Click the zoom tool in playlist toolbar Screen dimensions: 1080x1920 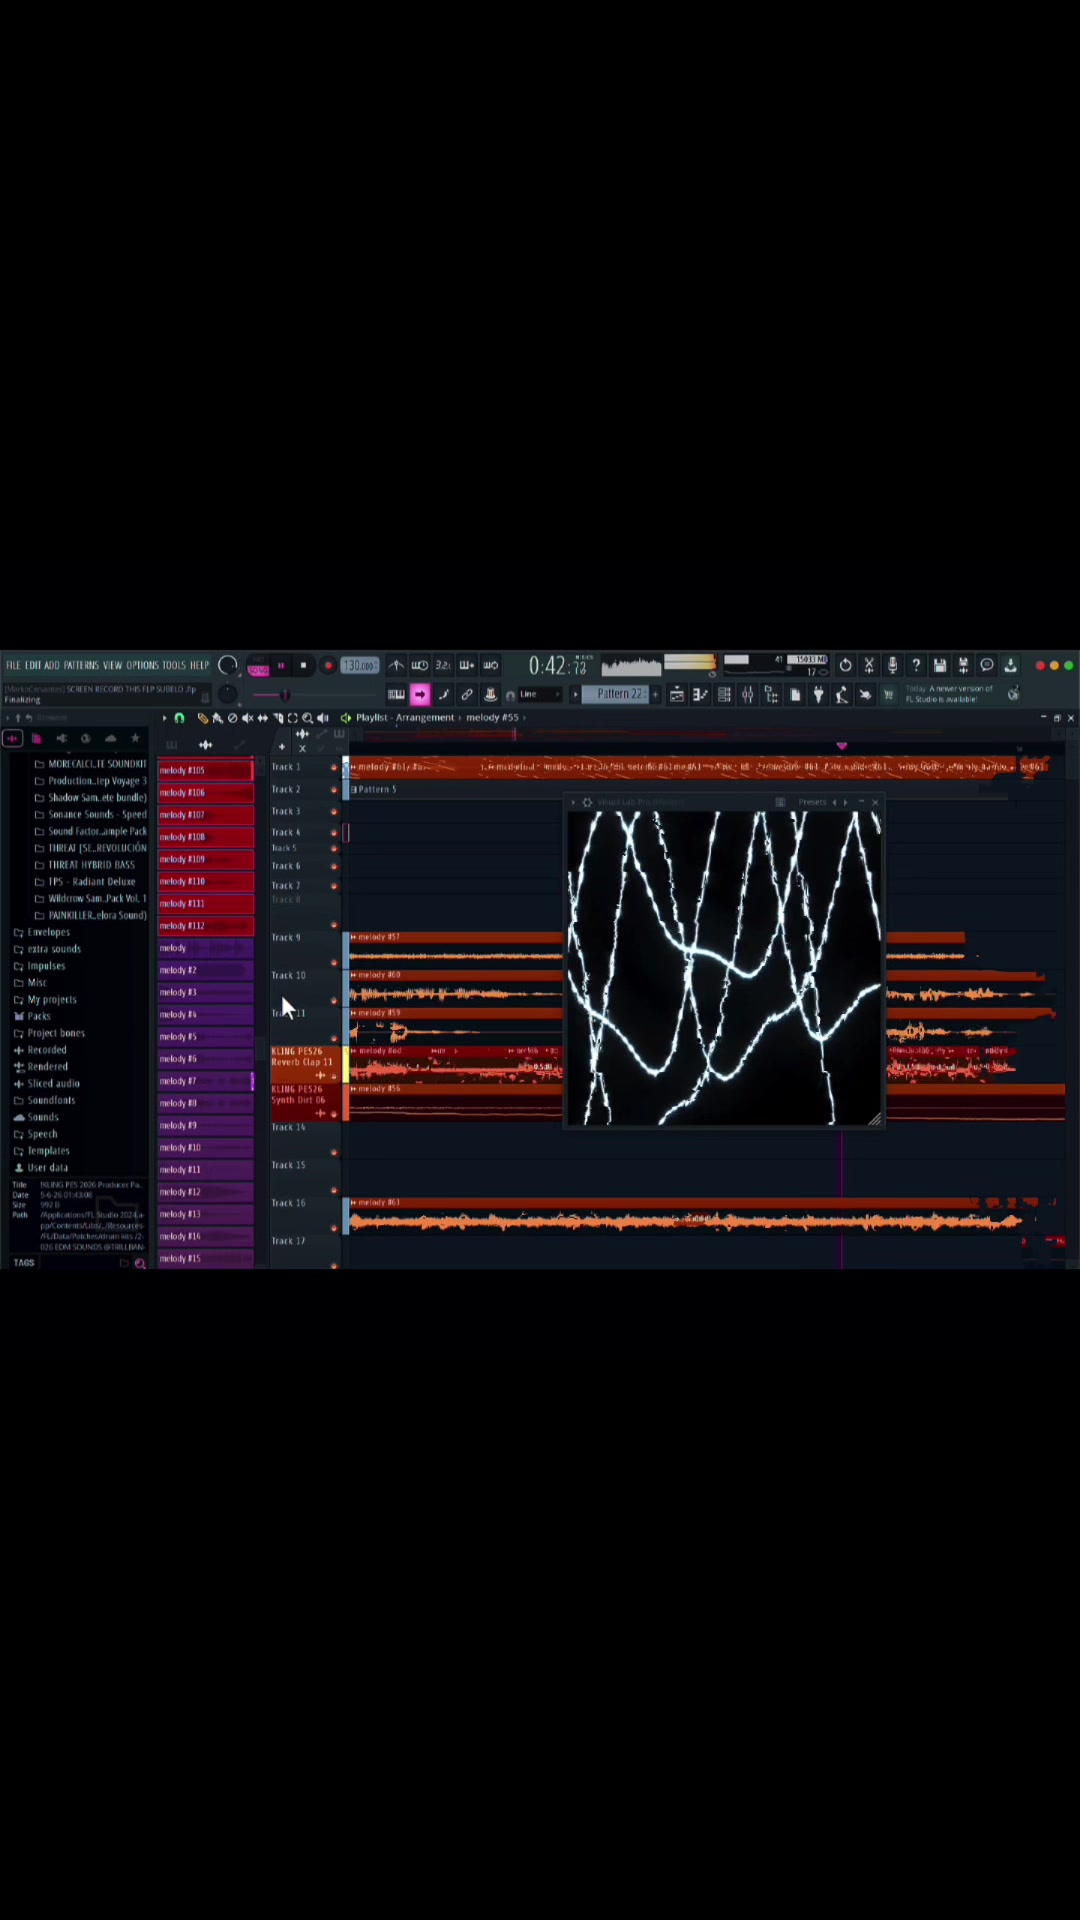308,718
